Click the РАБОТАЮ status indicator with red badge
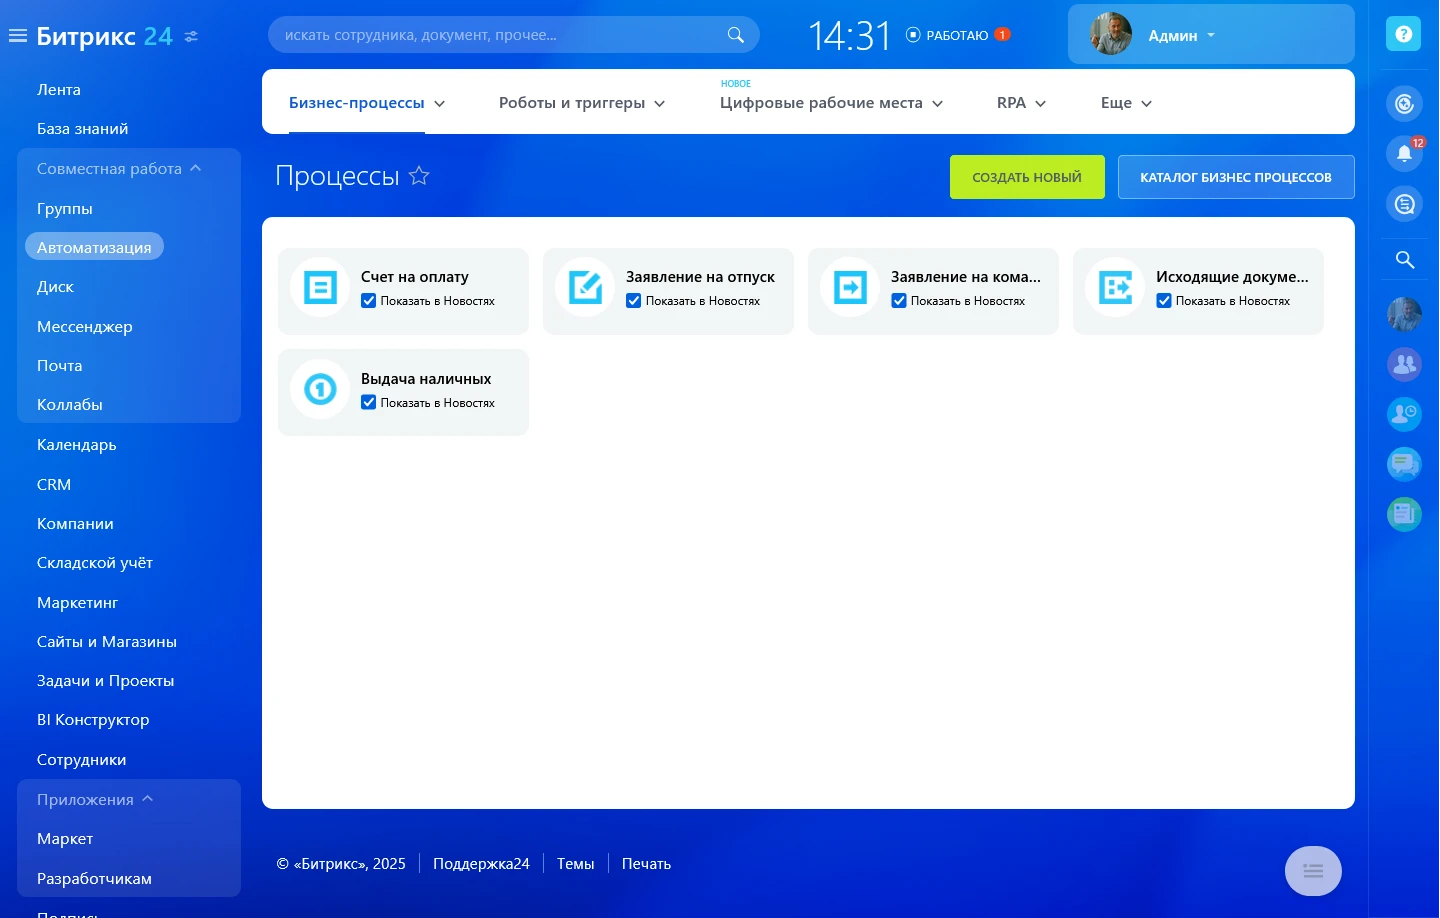This screenshot has height=918, width=1440. (x=957, y=34)
